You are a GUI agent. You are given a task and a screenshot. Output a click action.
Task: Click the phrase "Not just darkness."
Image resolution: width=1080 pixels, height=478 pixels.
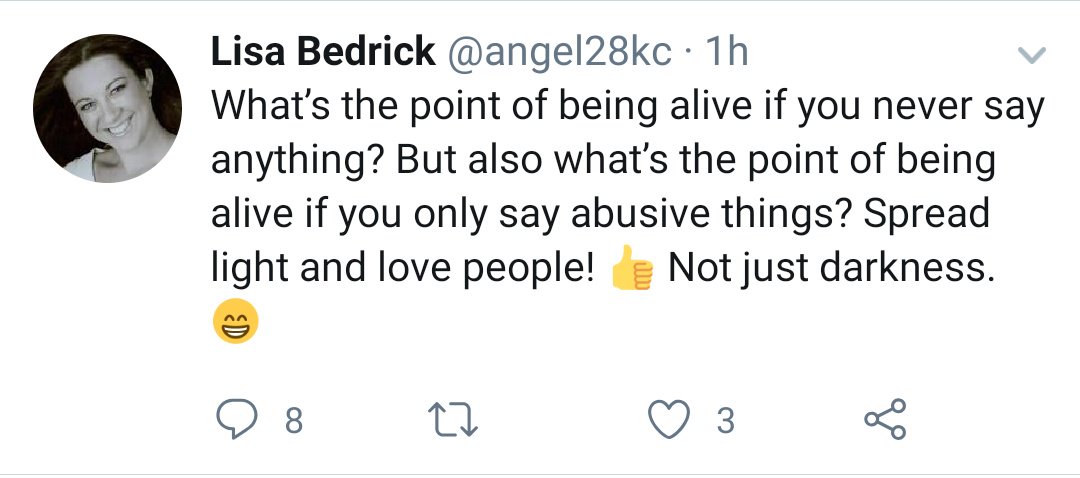(x=831, y=268)
